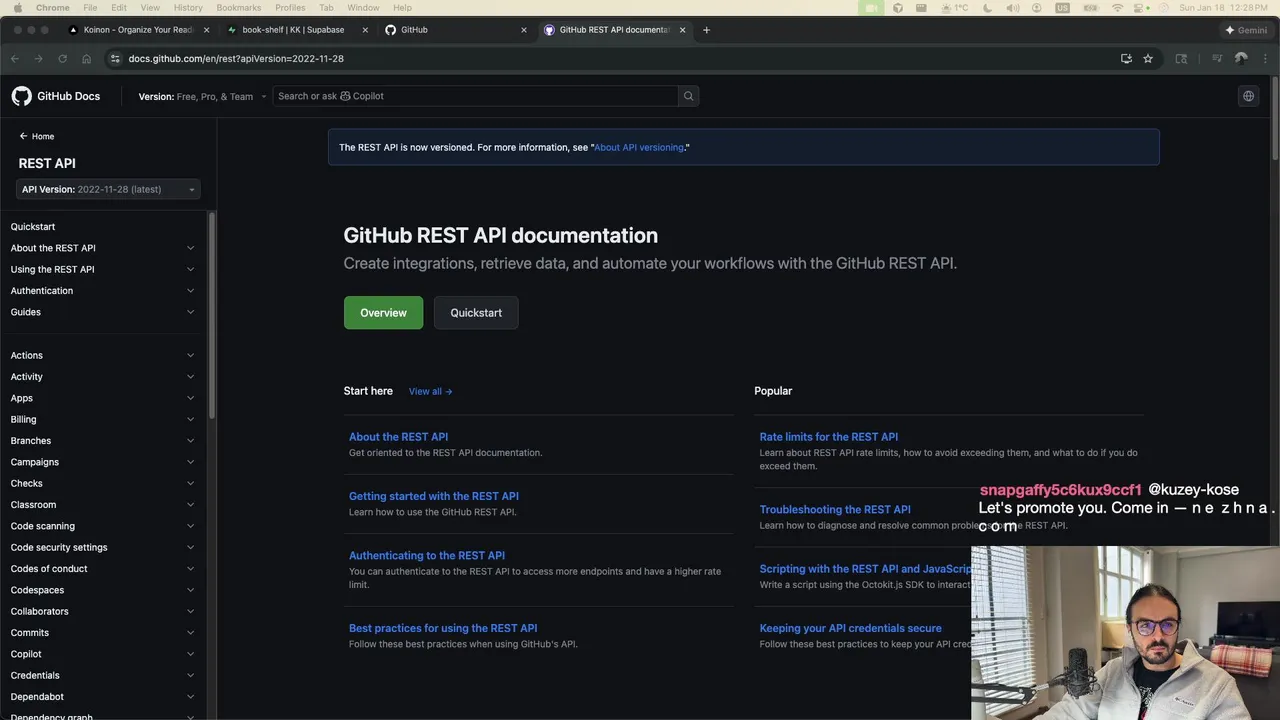Switch to the book-shelf Supabase tab
Viewport: 1280px width, 720px height.
click(295, 30)
